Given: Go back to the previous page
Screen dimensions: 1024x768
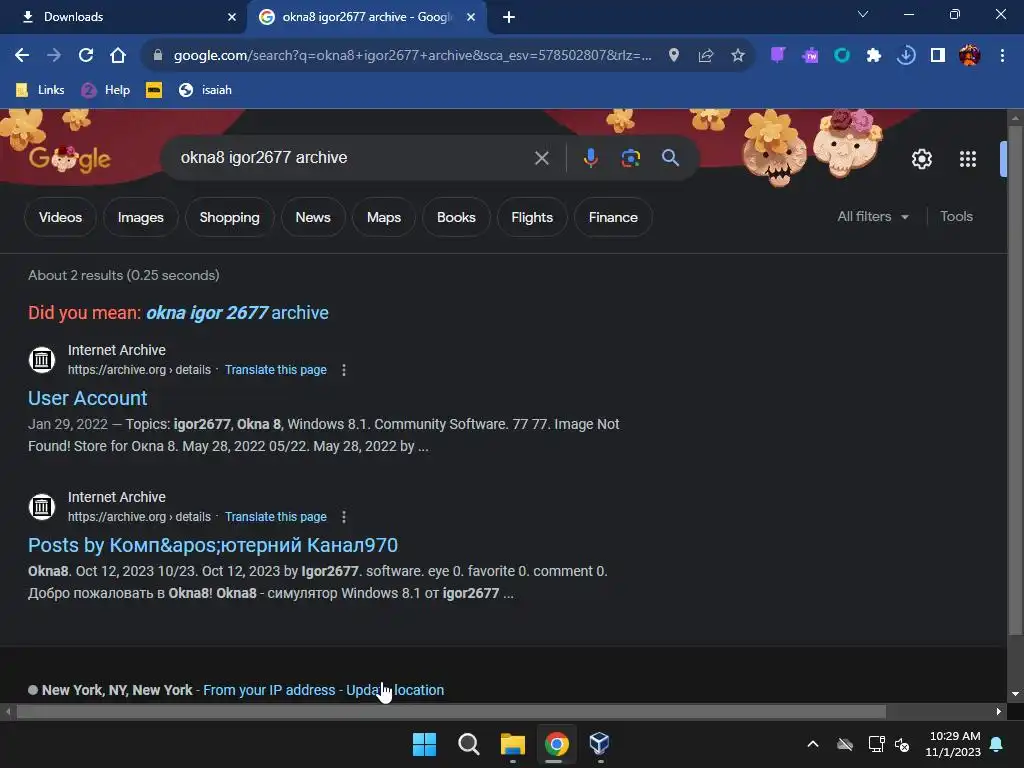Looking at the screenshot, I should [22, 56].
